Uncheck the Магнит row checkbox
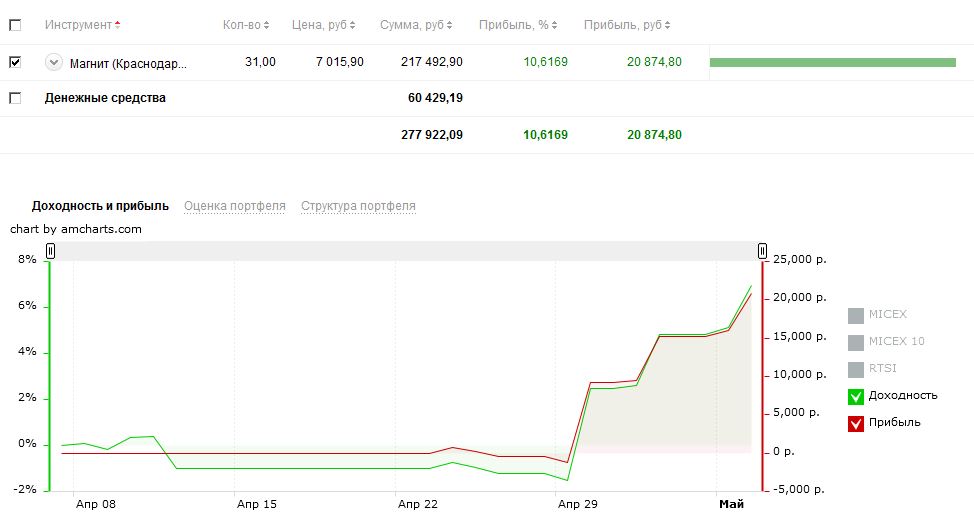 tap(15, 62)
